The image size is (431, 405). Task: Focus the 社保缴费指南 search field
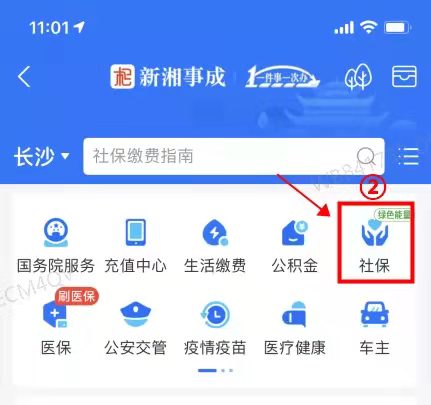(x=234, y=156)
